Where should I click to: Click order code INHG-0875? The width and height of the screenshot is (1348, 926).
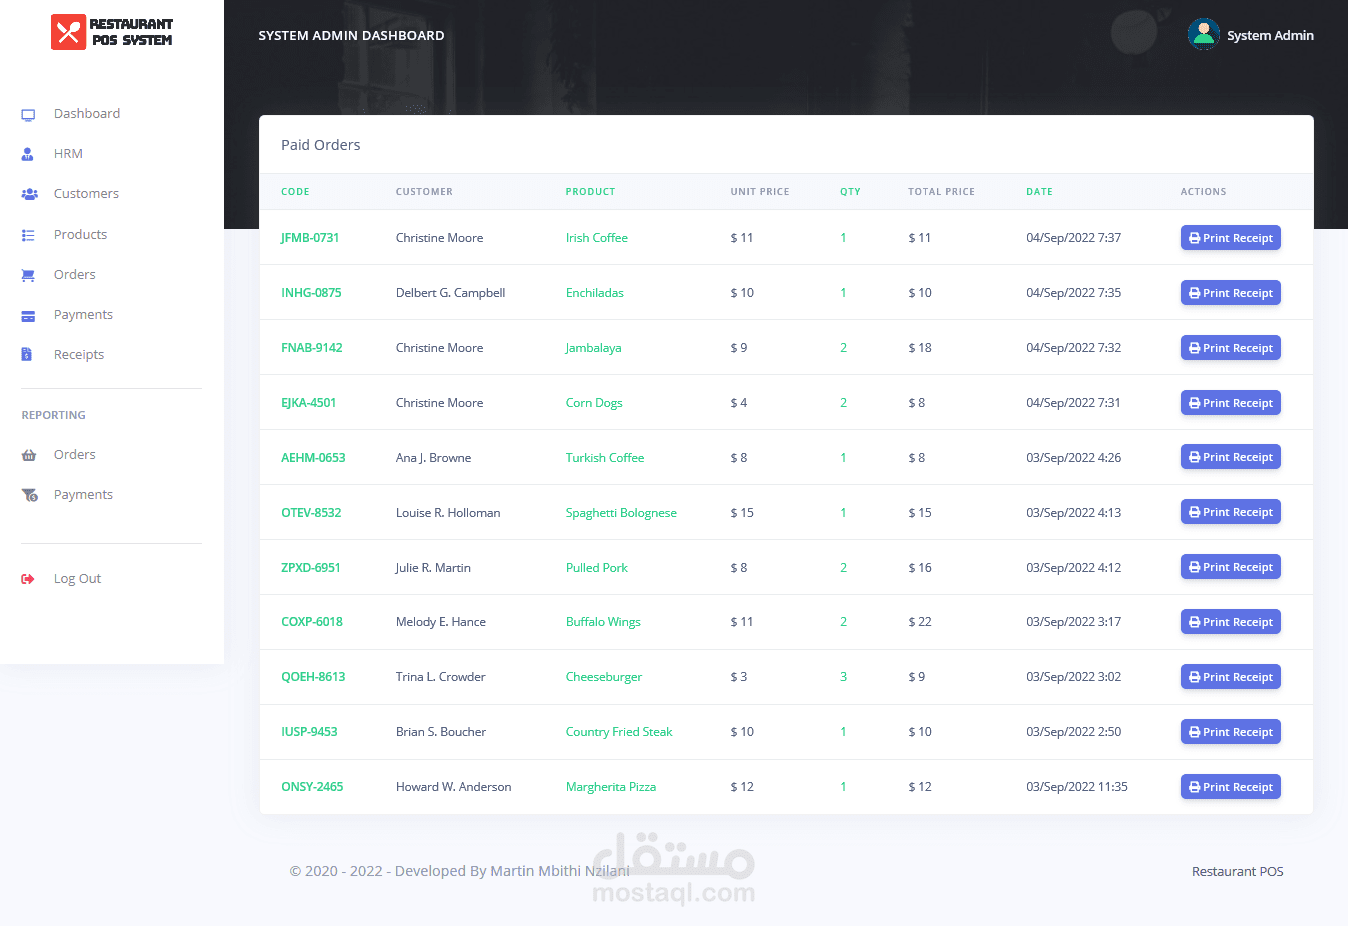(x=311, y=293)
